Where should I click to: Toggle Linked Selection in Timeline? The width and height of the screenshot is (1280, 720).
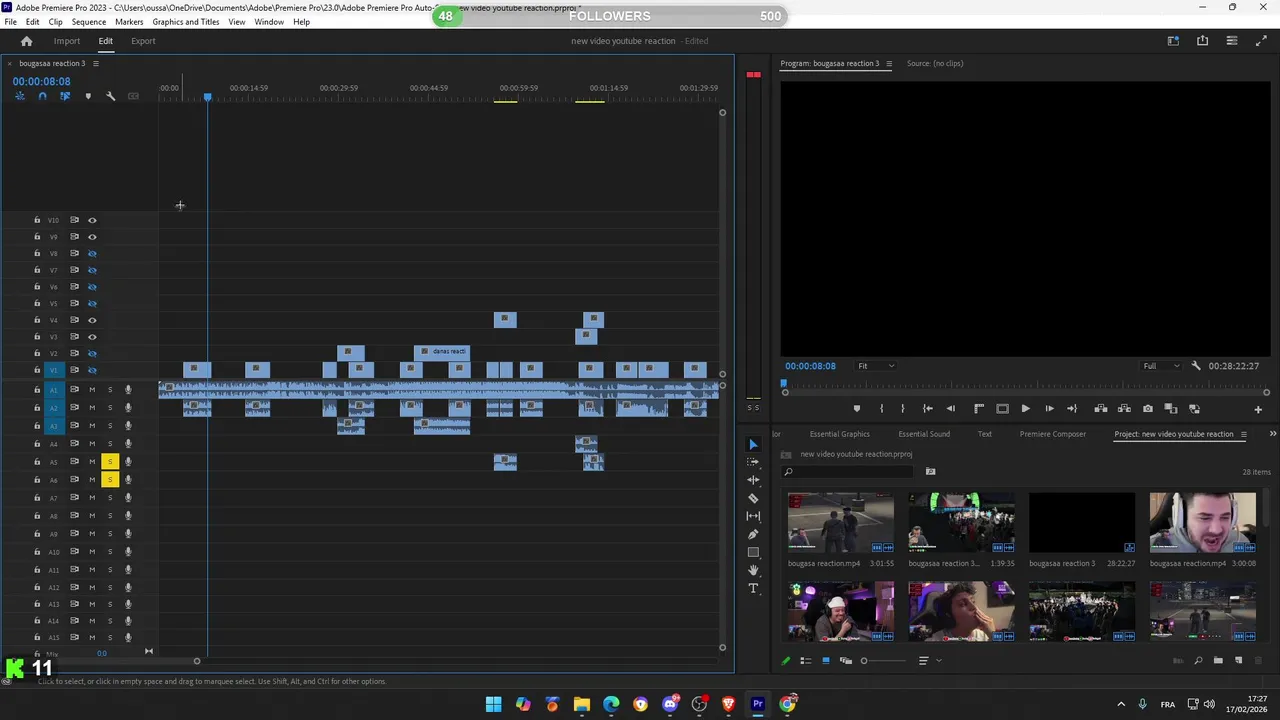coord(65,96)
